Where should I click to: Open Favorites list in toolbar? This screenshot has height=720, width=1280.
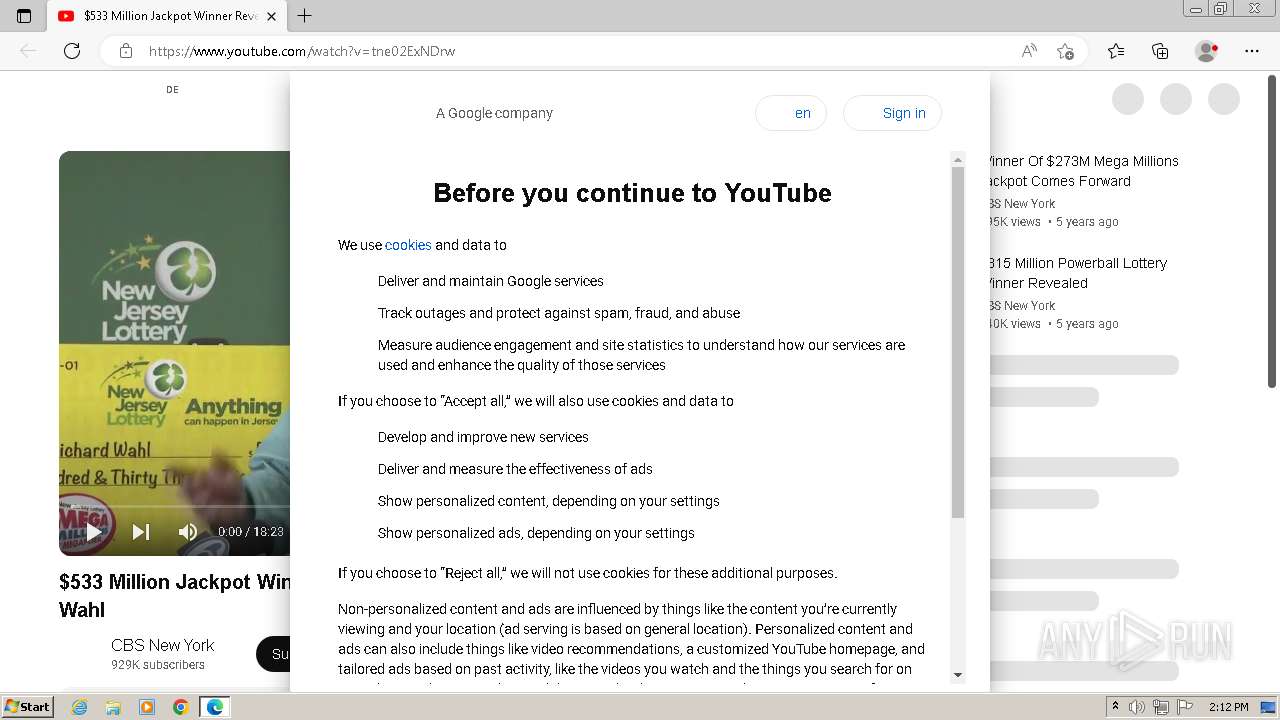[1116, 51]
